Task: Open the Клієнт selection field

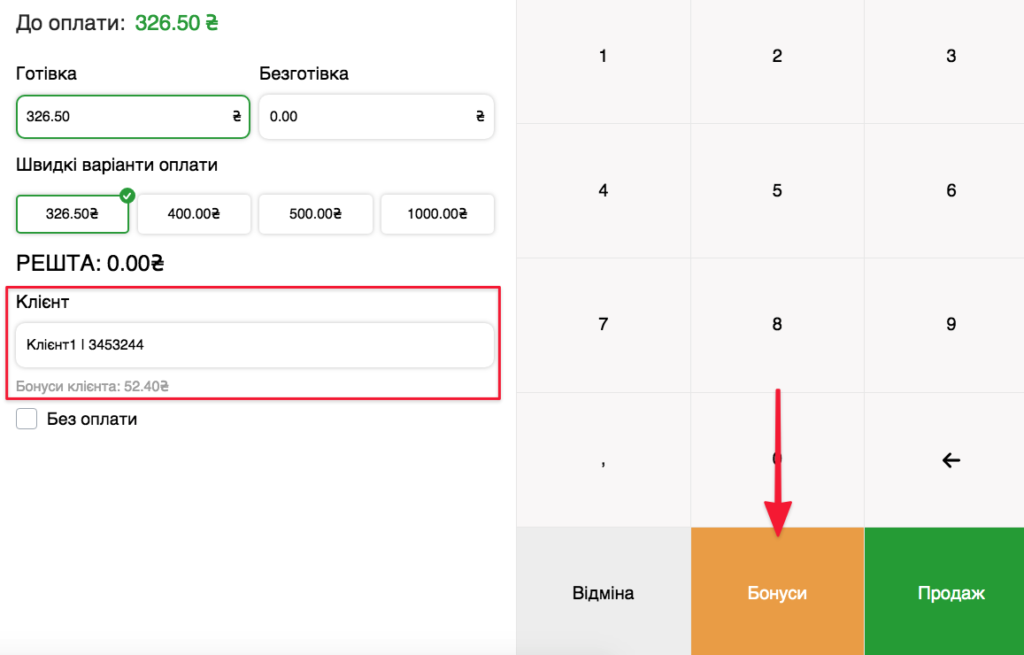Action: 255,345
